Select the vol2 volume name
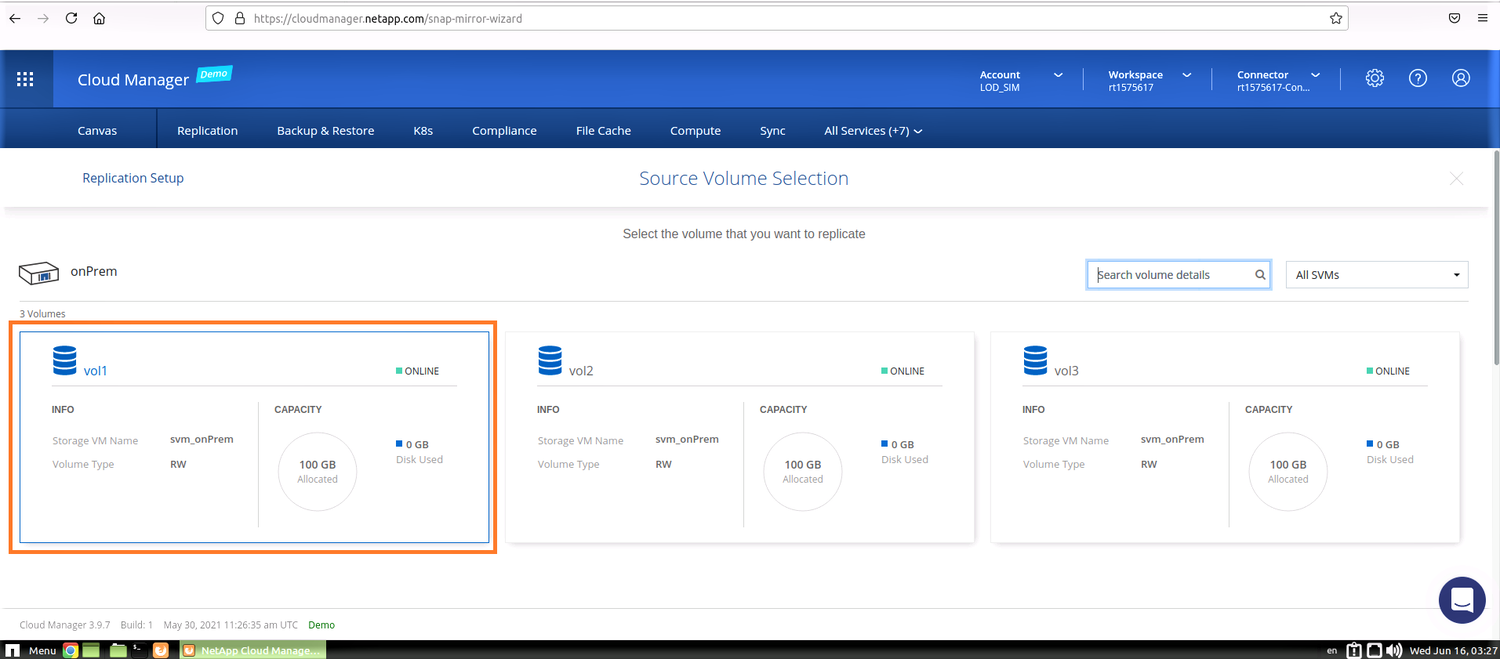 point(581,371)
